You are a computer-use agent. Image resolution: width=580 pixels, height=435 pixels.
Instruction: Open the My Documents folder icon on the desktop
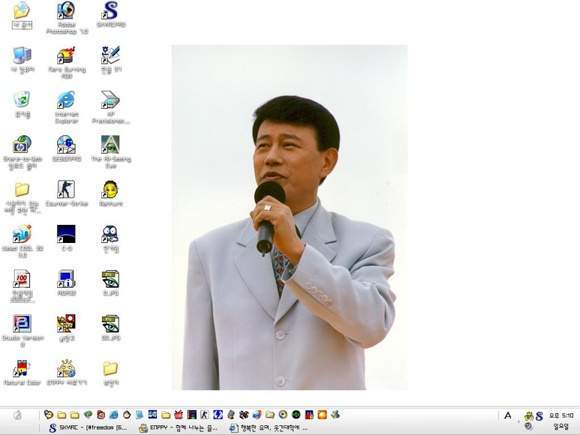(x=22, y=10)
